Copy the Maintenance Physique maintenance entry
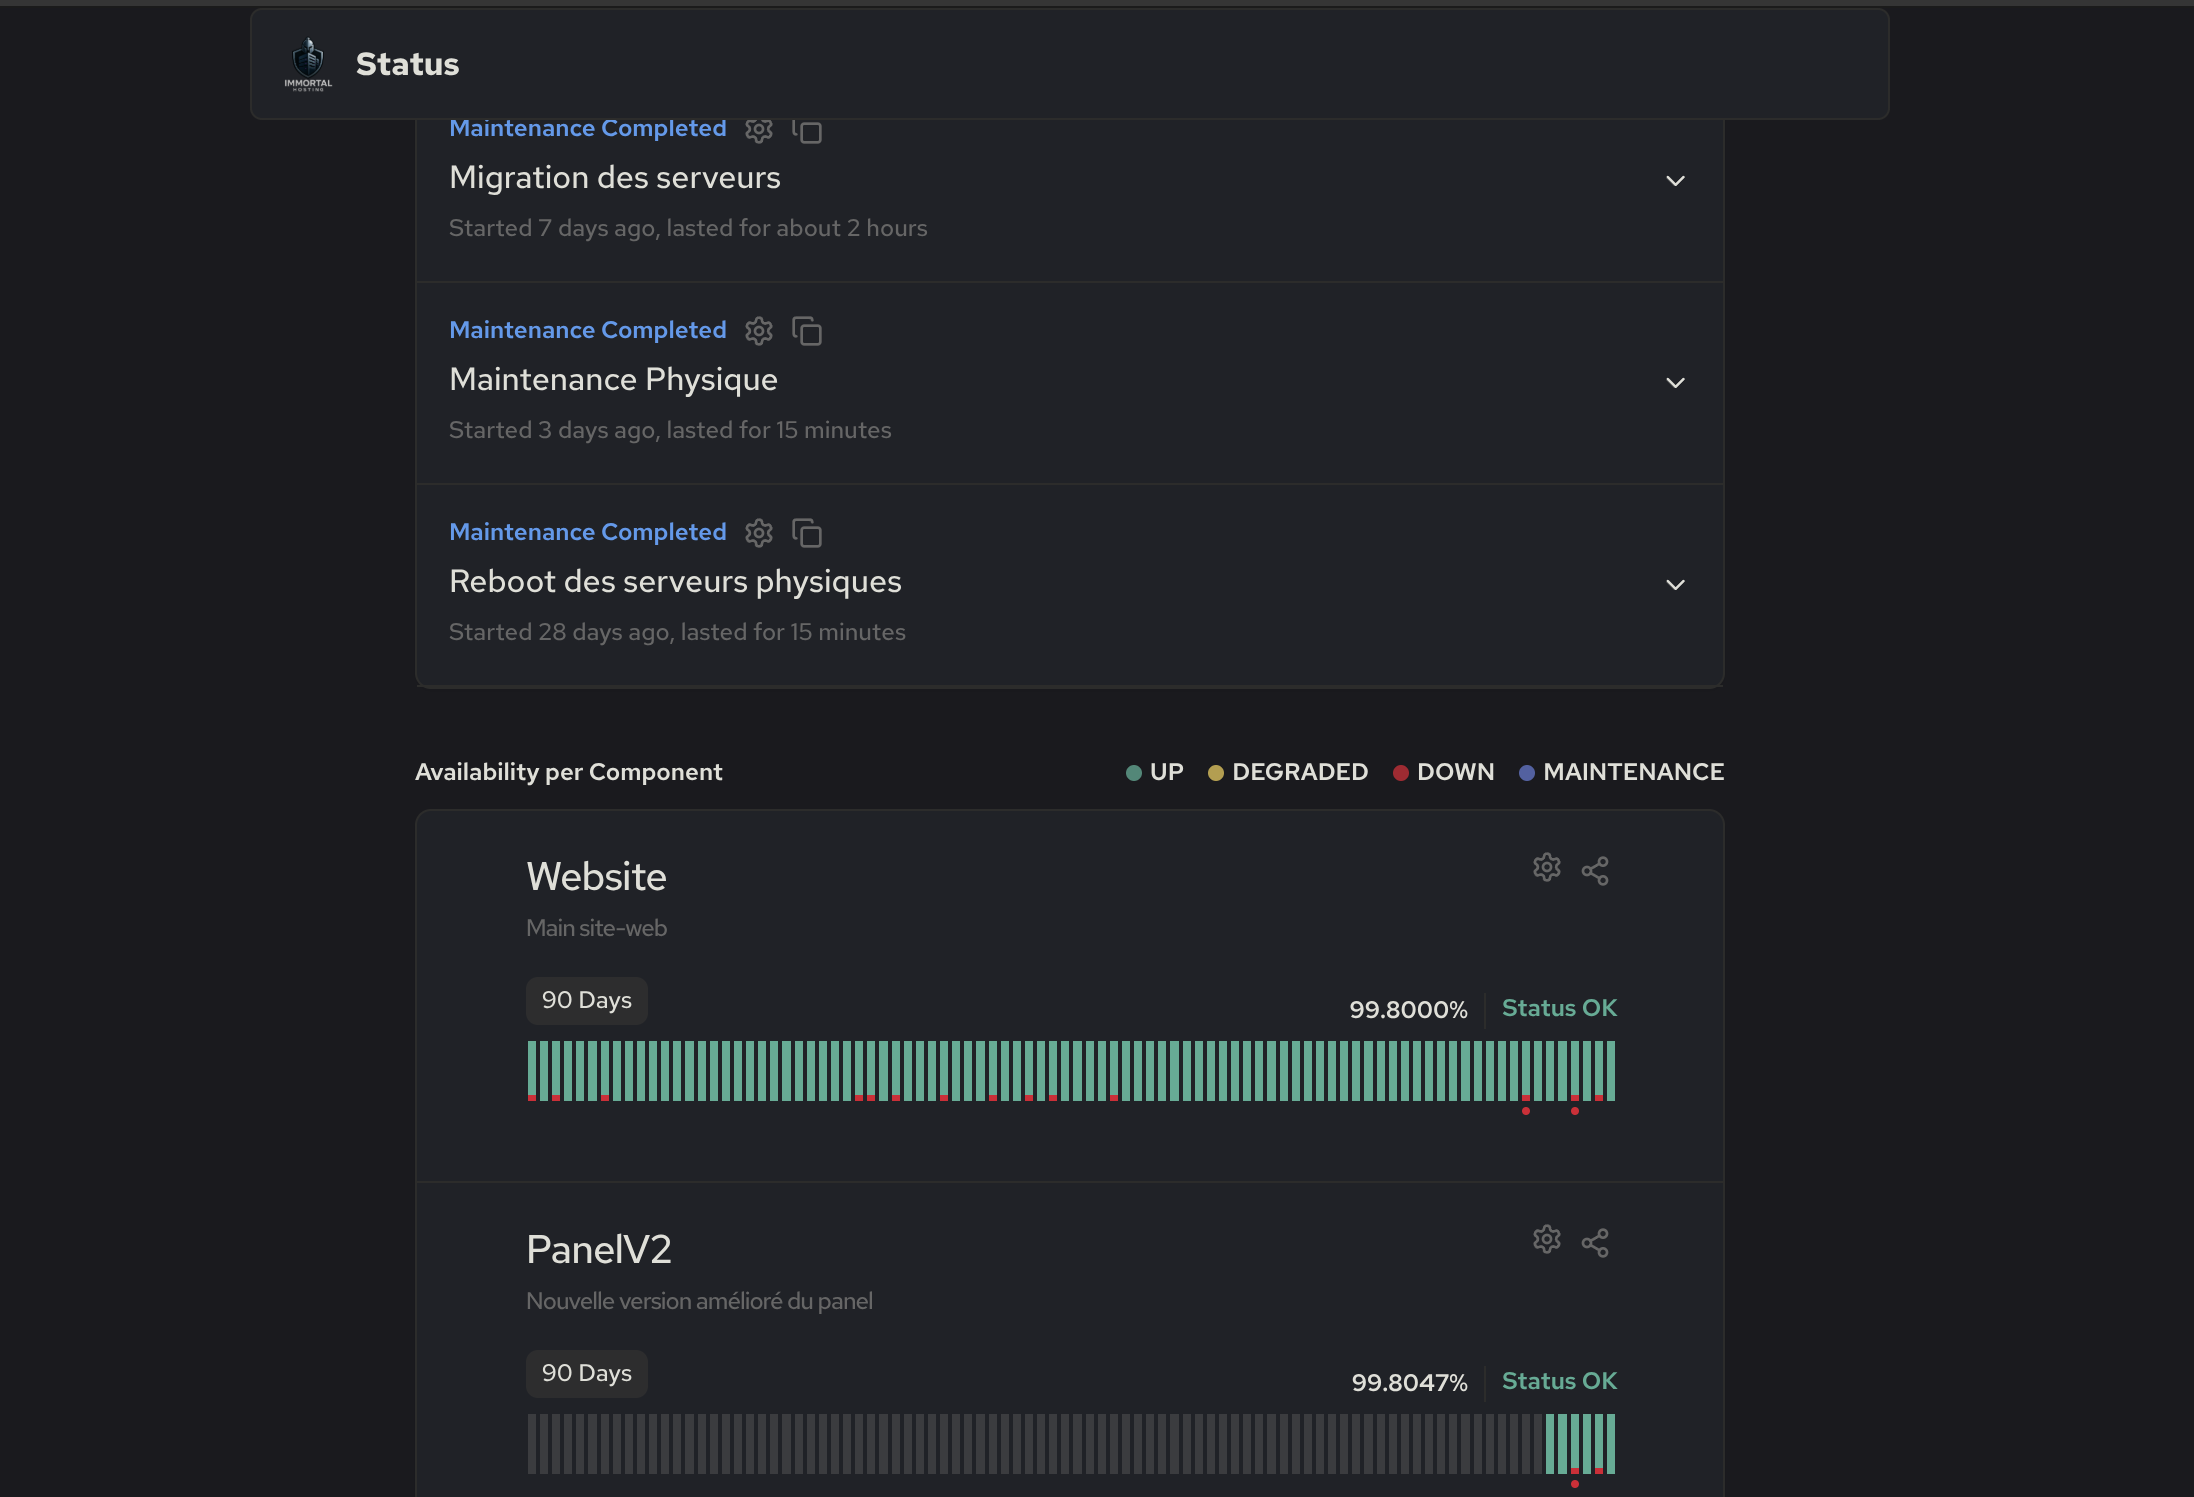This screenshot has width=2194, height=1497. pyautogui.click(x=808, y=331)
